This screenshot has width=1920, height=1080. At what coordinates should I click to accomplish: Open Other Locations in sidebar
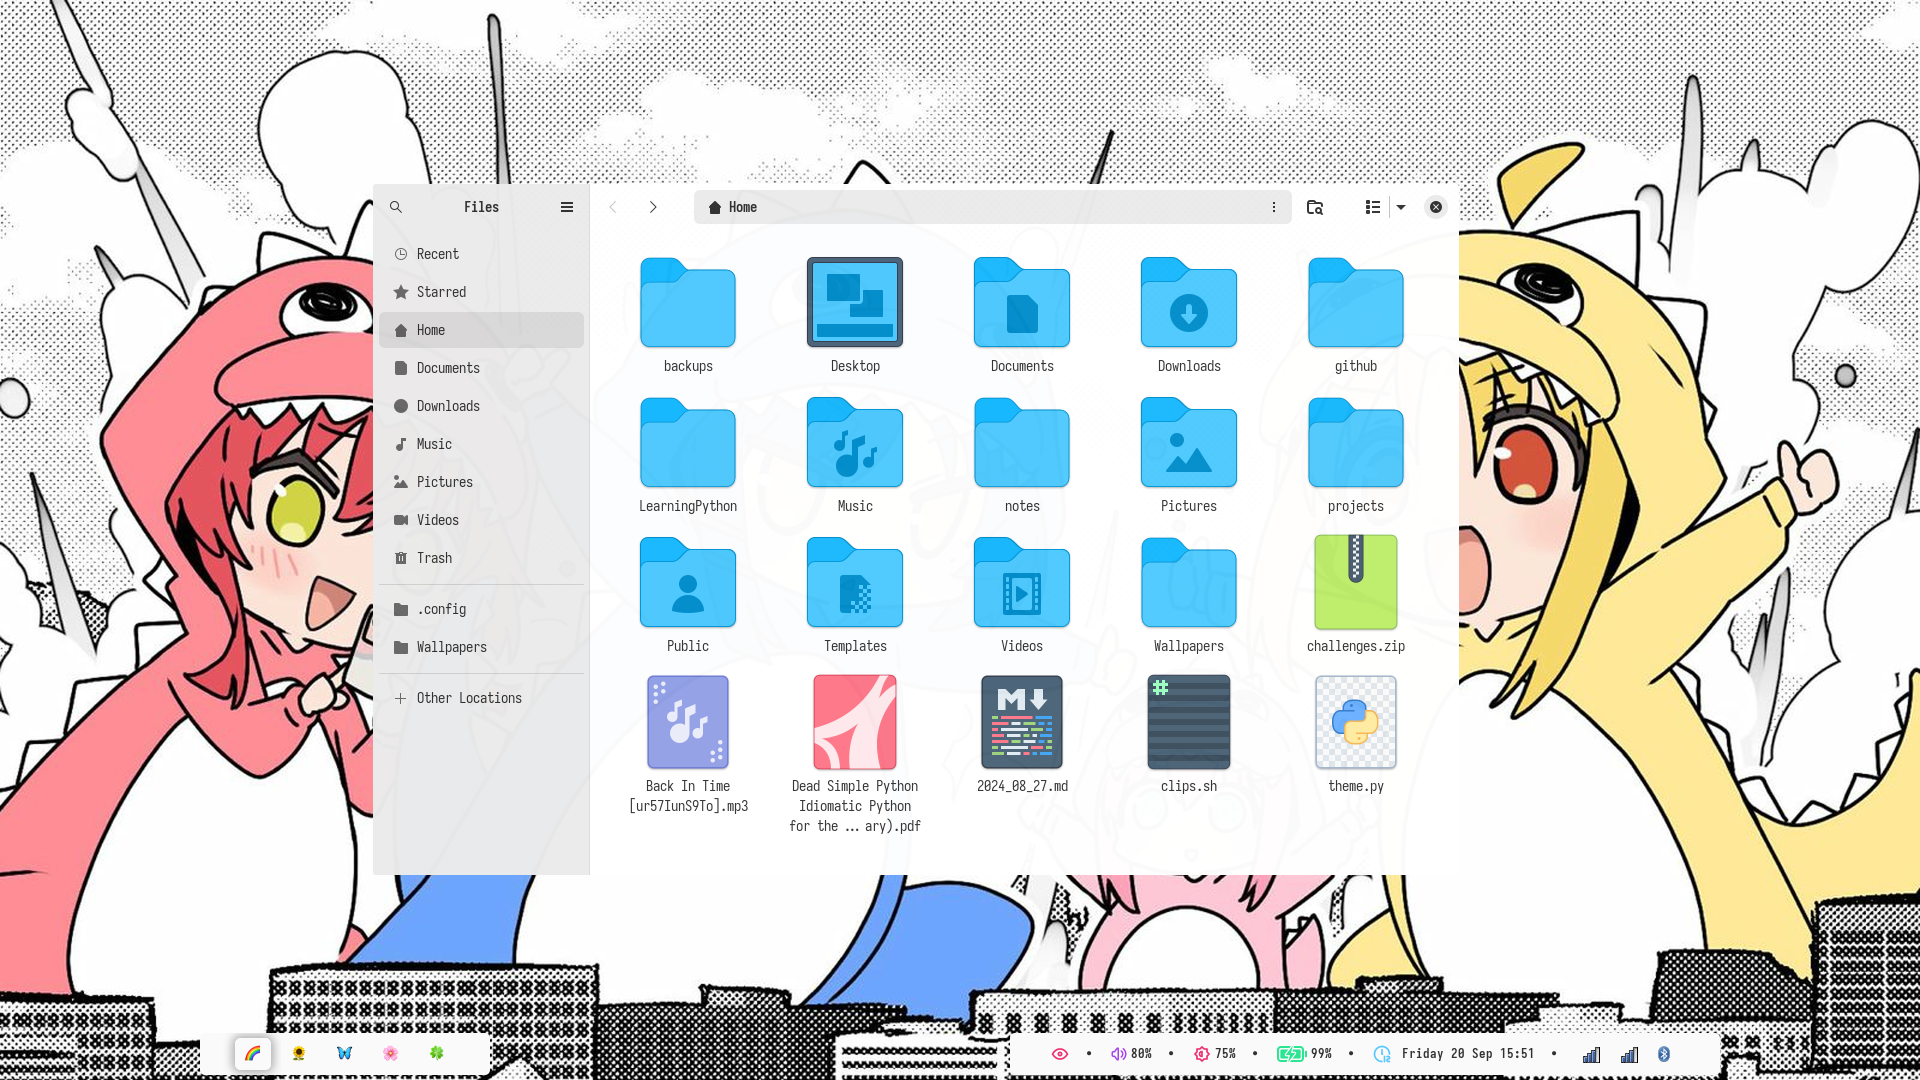(468, 698)
